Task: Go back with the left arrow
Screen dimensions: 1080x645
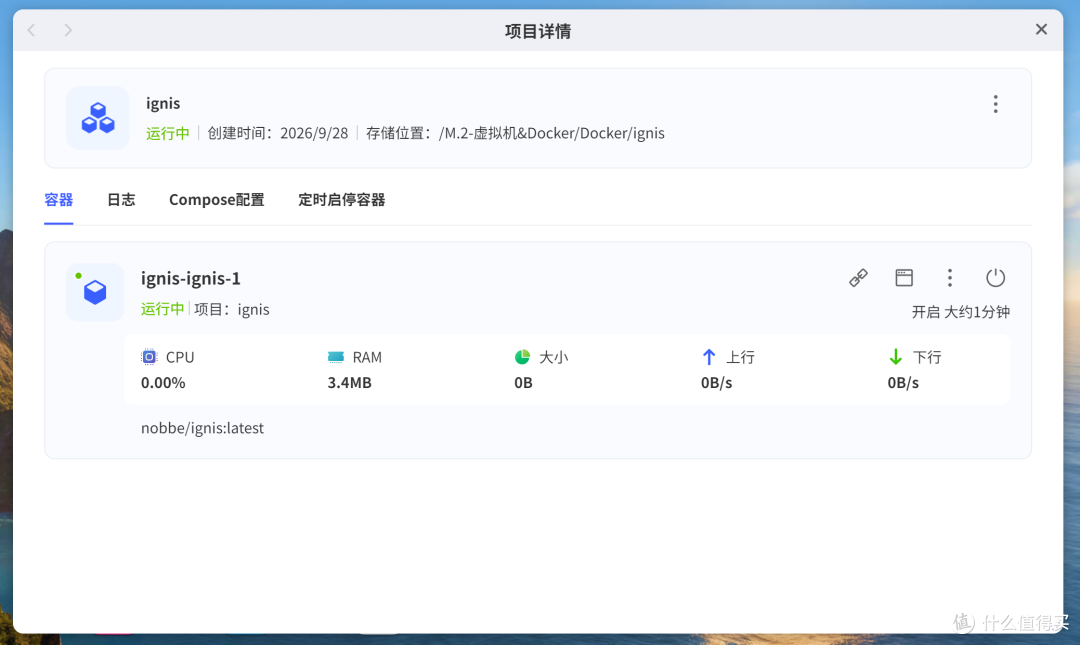Action: point(31,30)
